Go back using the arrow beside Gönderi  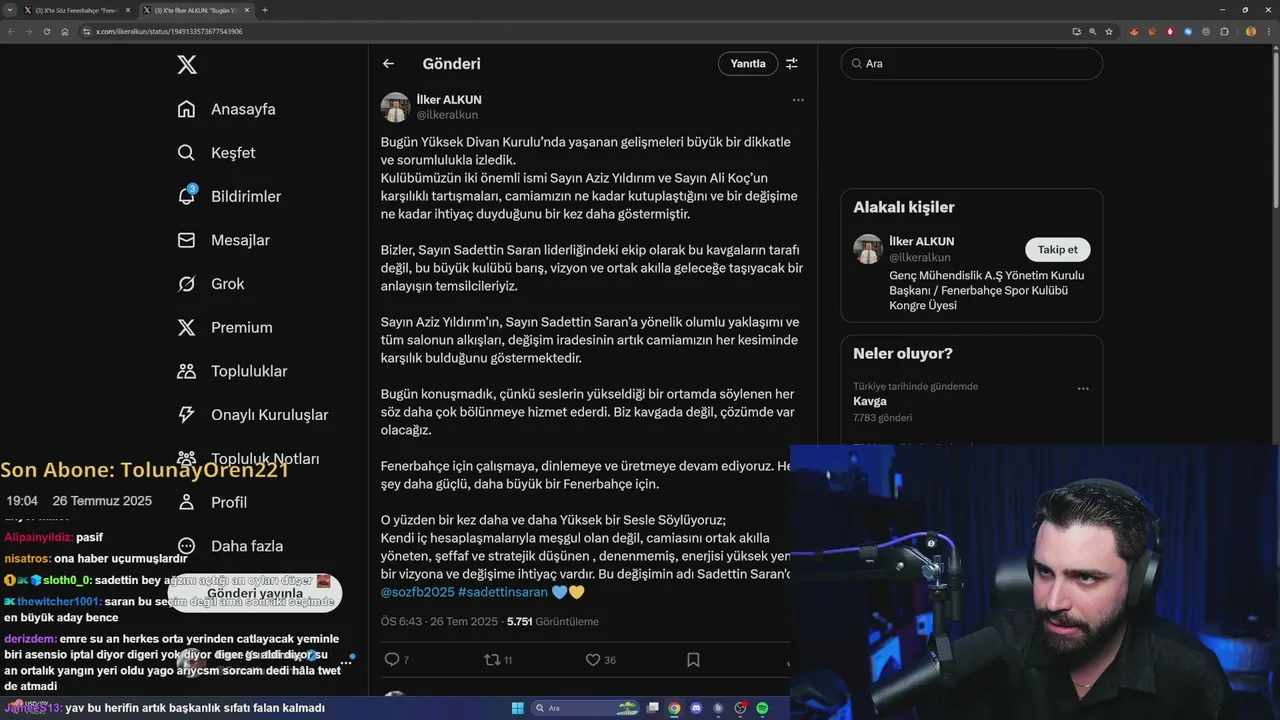[x=388, y=64]
